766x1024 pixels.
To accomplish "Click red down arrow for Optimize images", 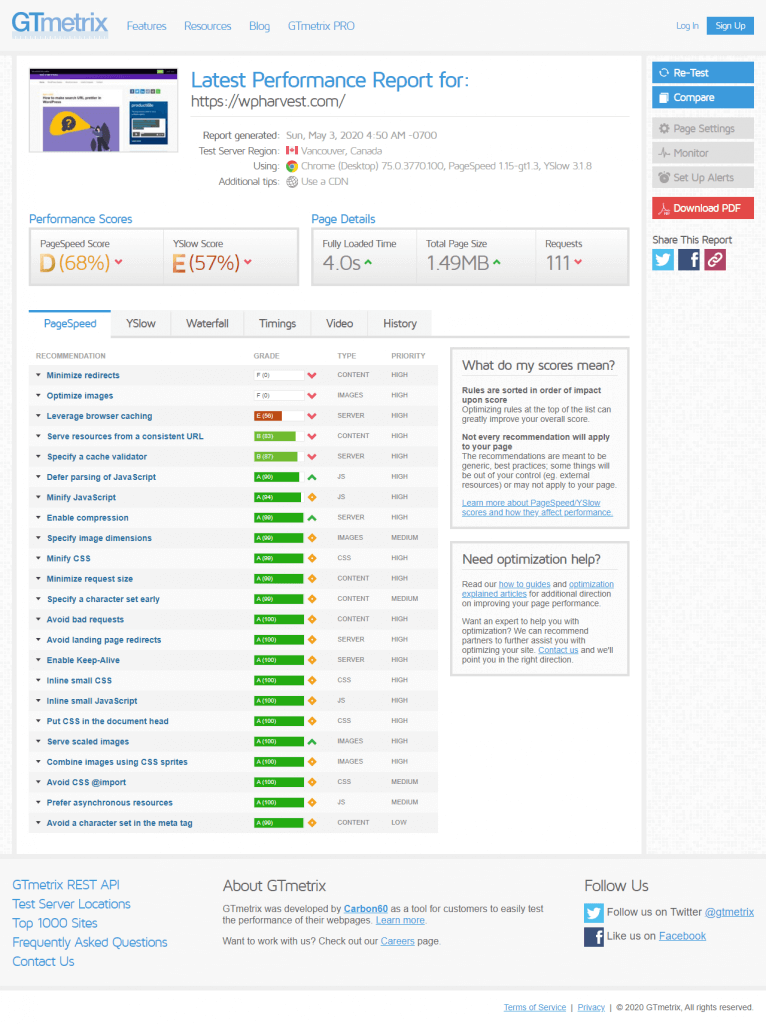I will coord(312,396).
